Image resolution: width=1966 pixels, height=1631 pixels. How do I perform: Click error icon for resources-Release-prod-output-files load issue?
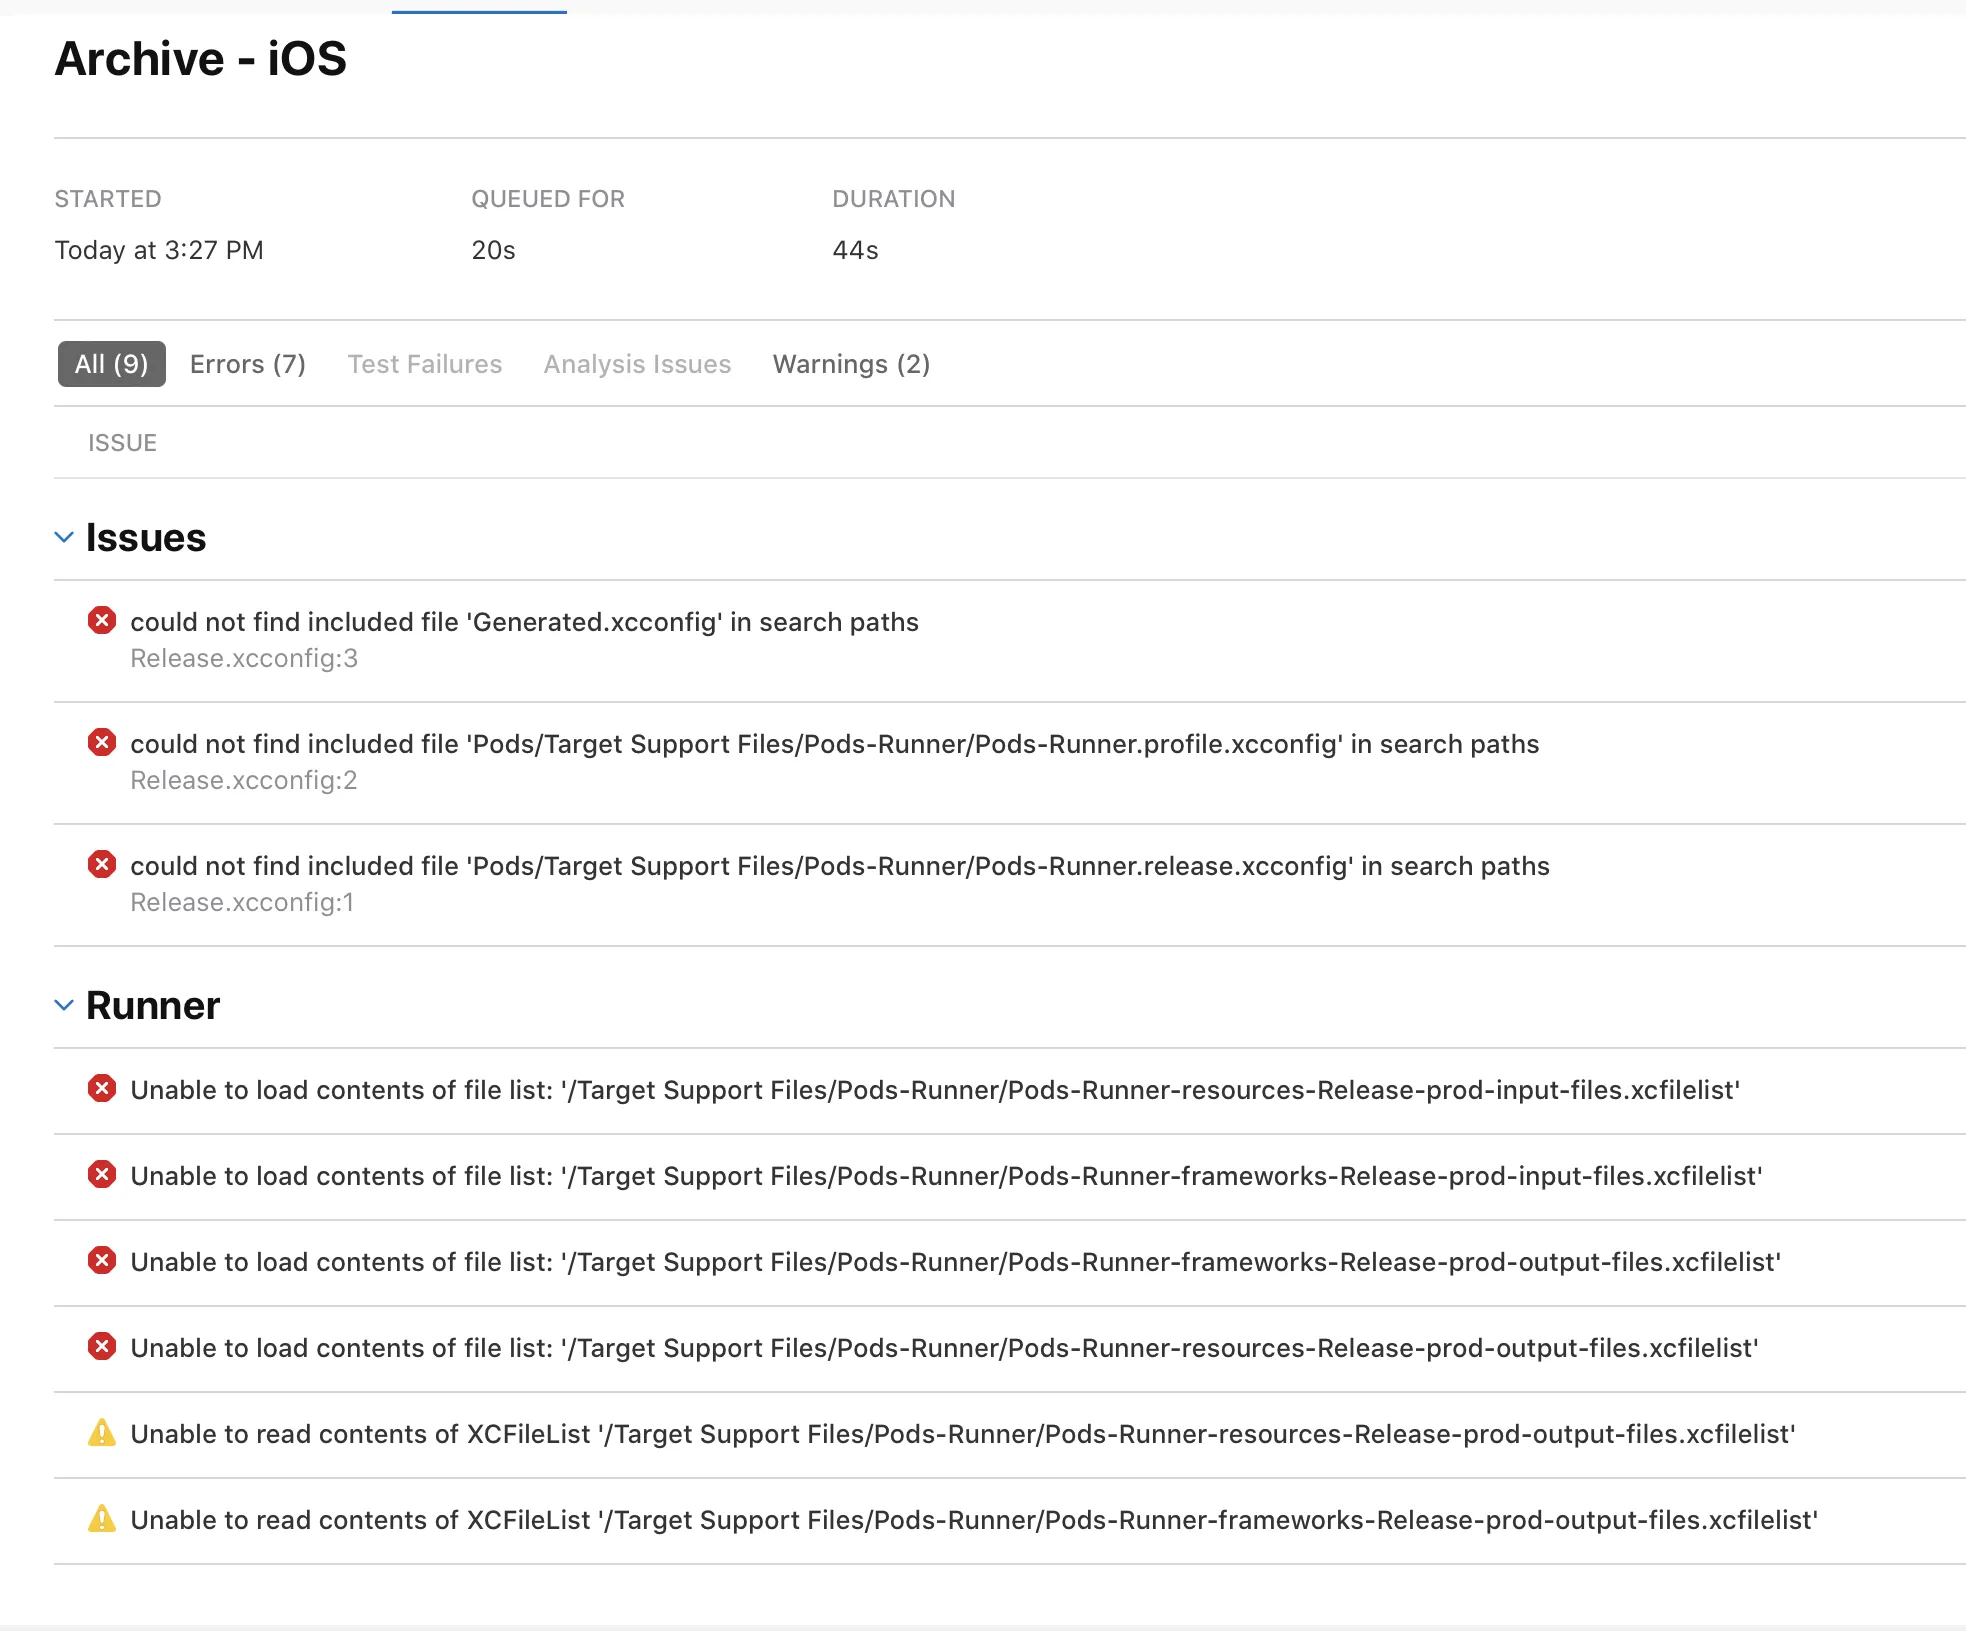click(x=102, y=1347)
